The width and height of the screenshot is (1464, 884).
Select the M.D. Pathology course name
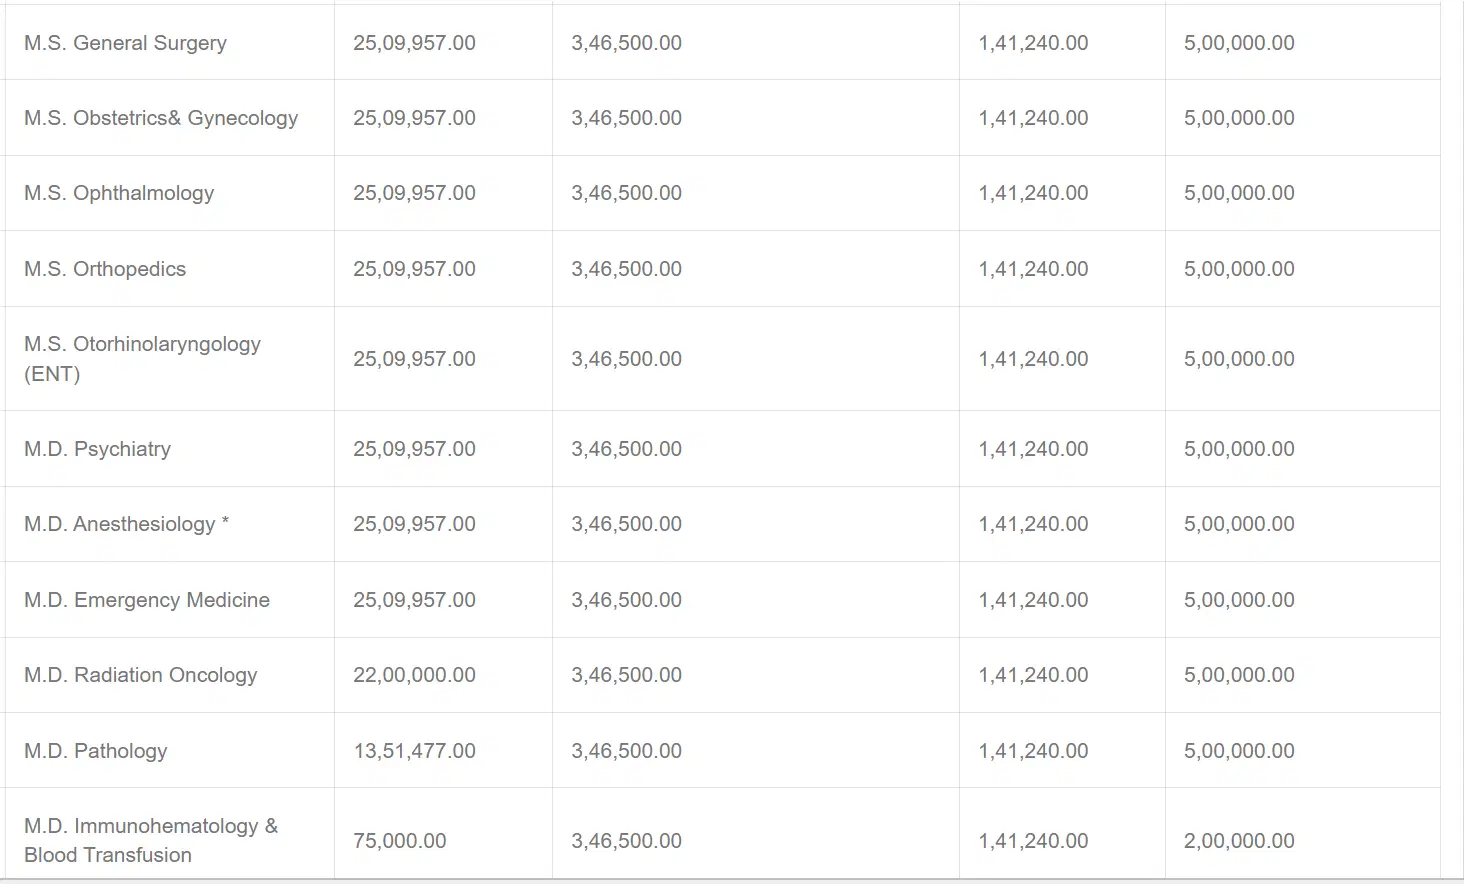(x=95, y=751)
